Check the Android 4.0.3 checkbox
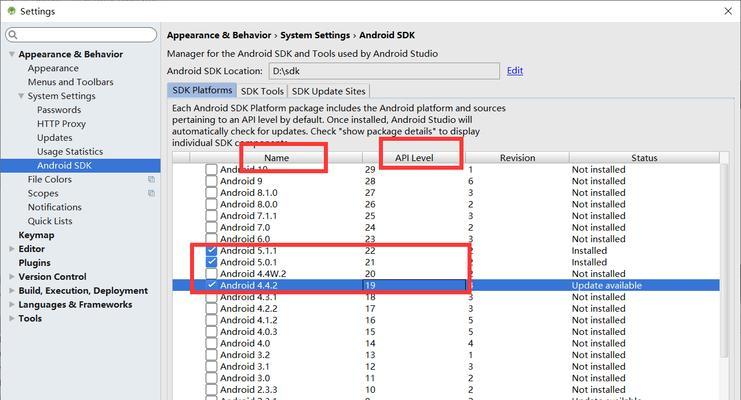The width and height of the screenshot is (741, 400). pos(211,331)
